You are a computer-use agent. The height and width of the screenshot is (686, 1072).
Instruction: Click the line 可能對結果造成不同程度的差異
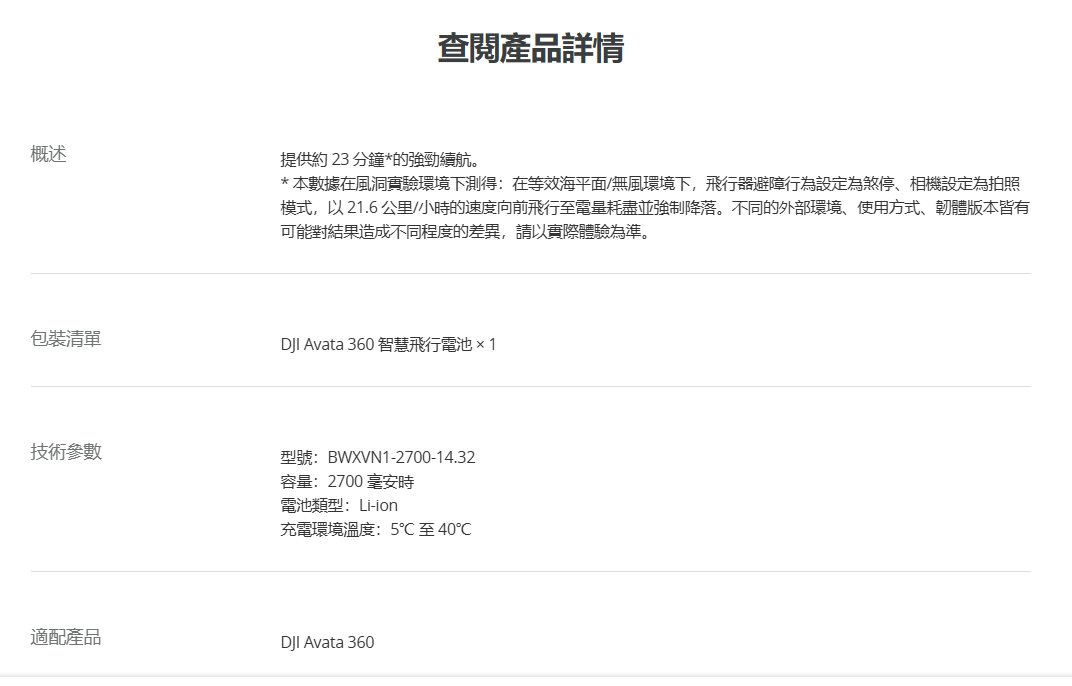pyautogui.click(x=467, y=232)
